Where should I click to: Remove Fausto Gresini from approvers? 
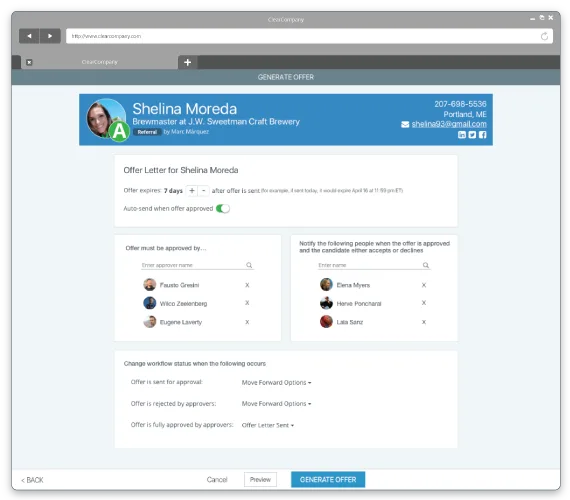(x=247, y=285)
